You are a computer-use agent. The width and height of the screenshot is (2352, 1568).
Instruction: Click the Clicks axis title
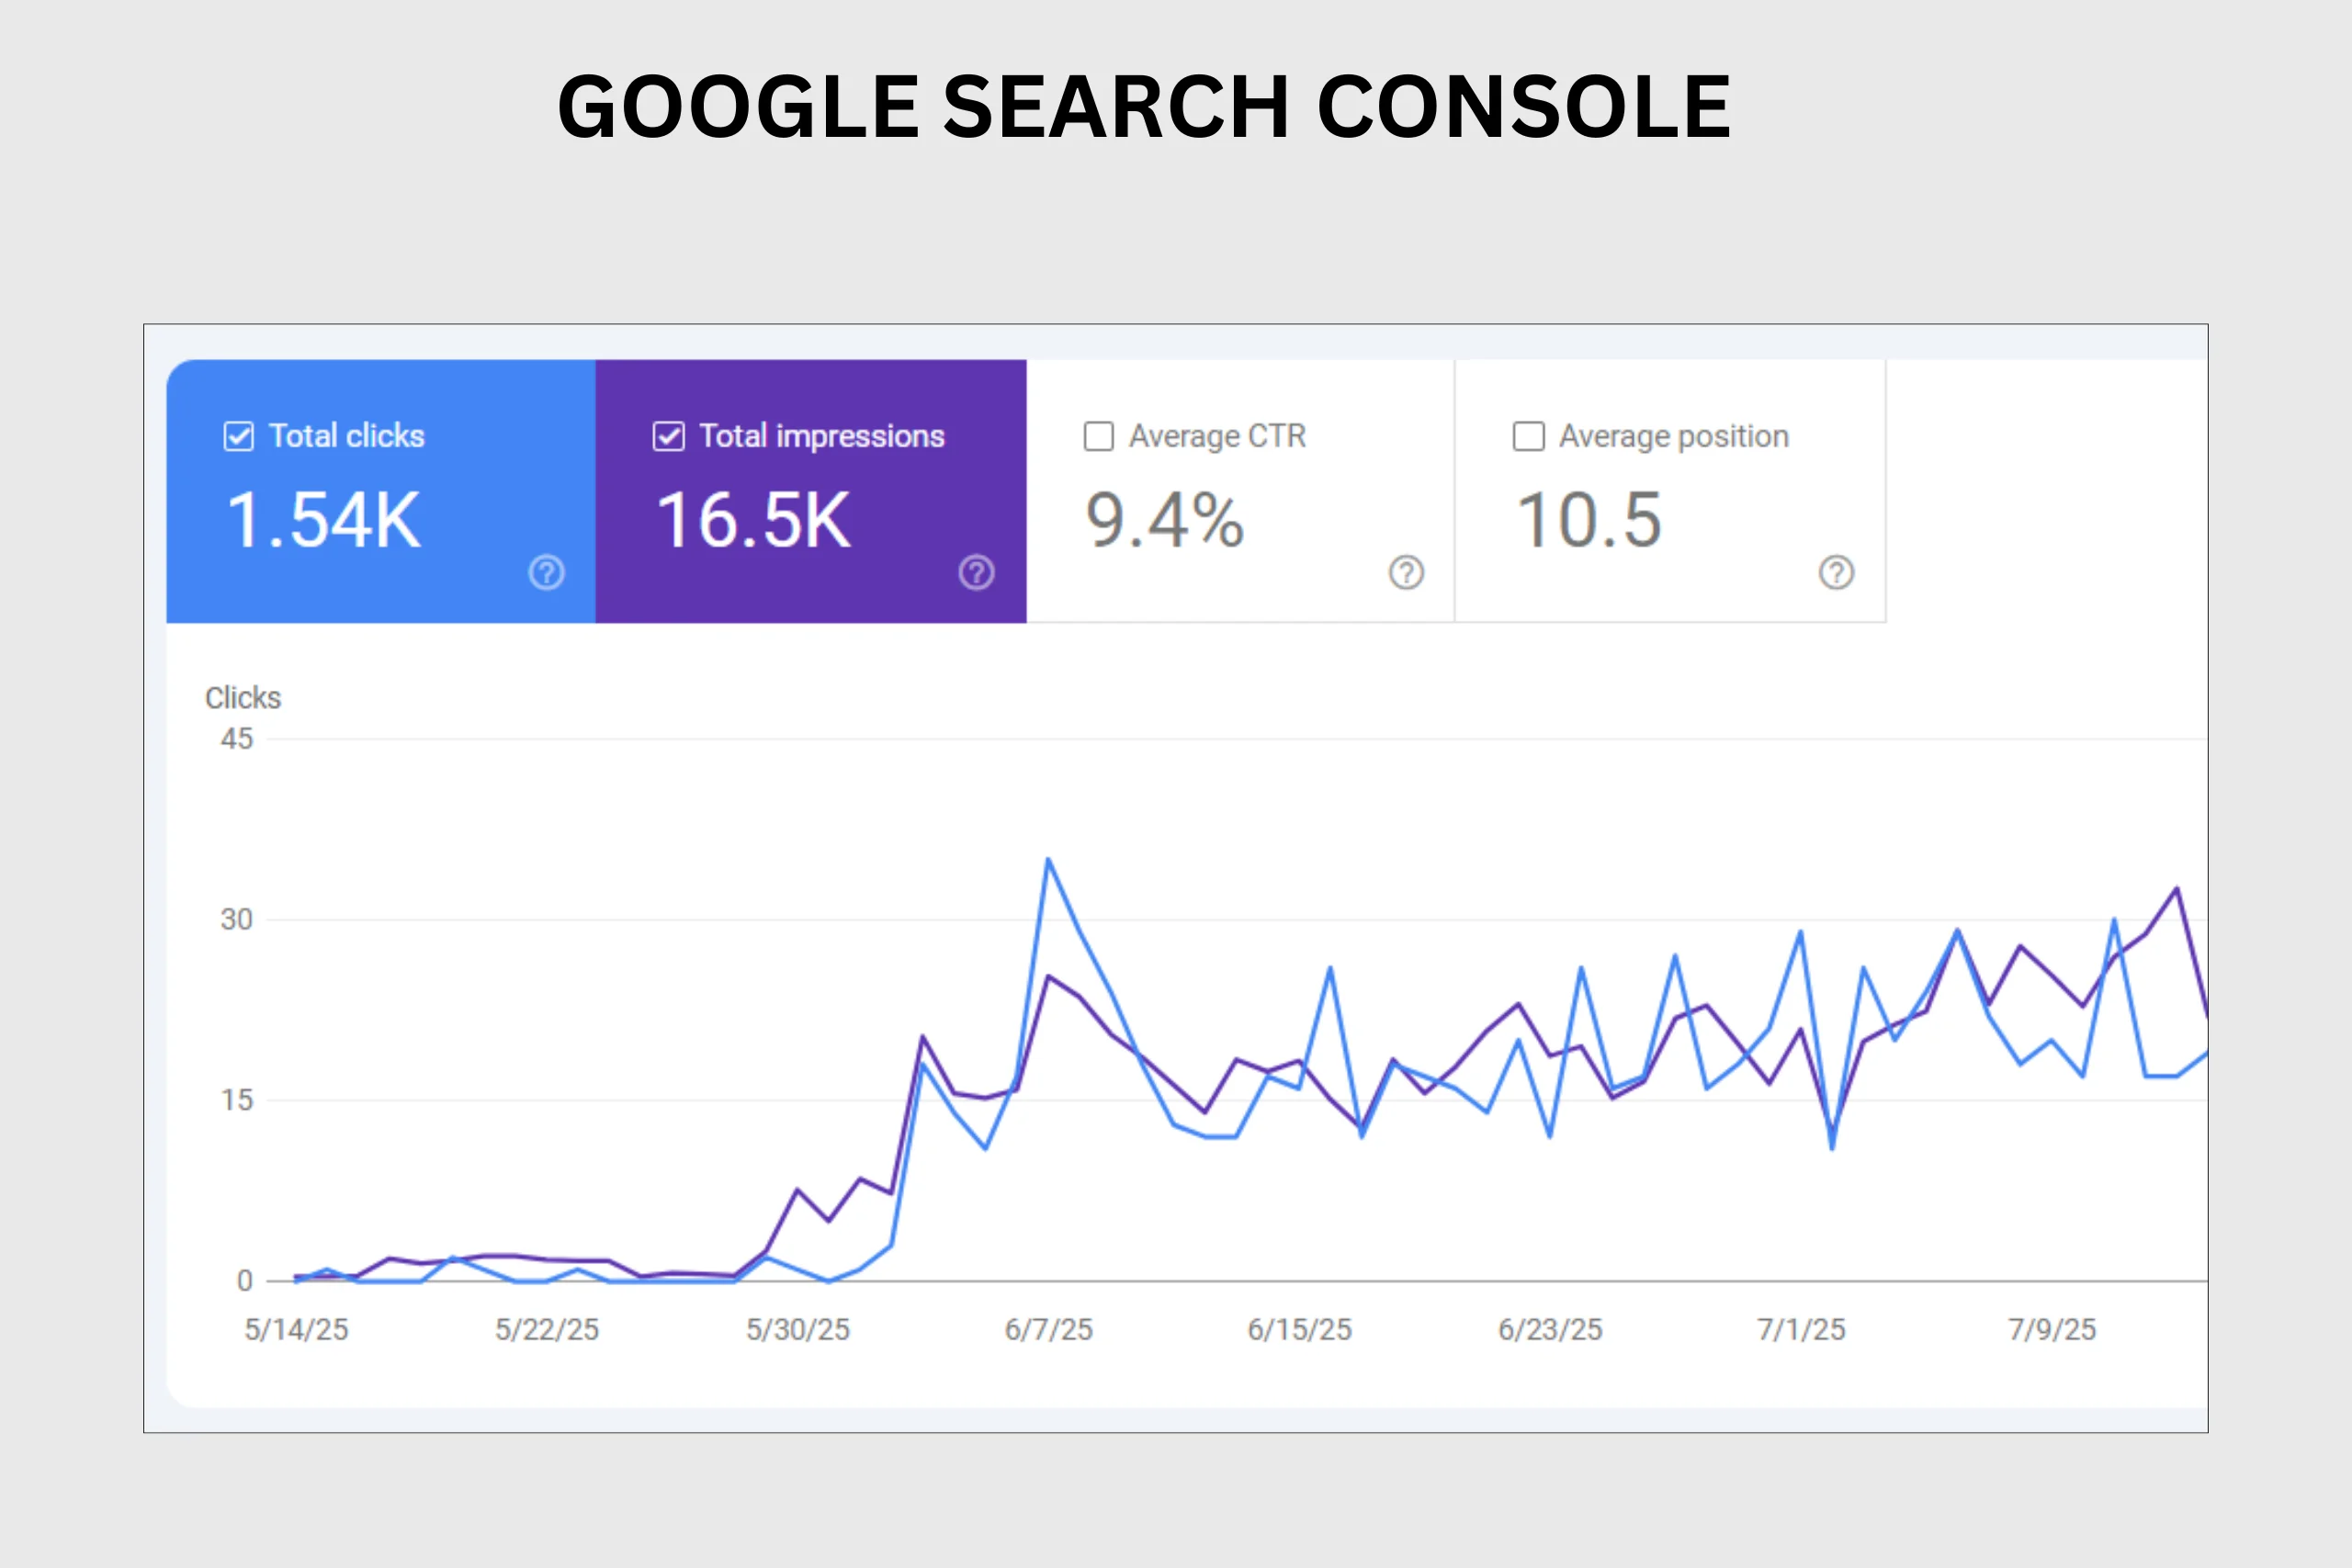point(243,698)
